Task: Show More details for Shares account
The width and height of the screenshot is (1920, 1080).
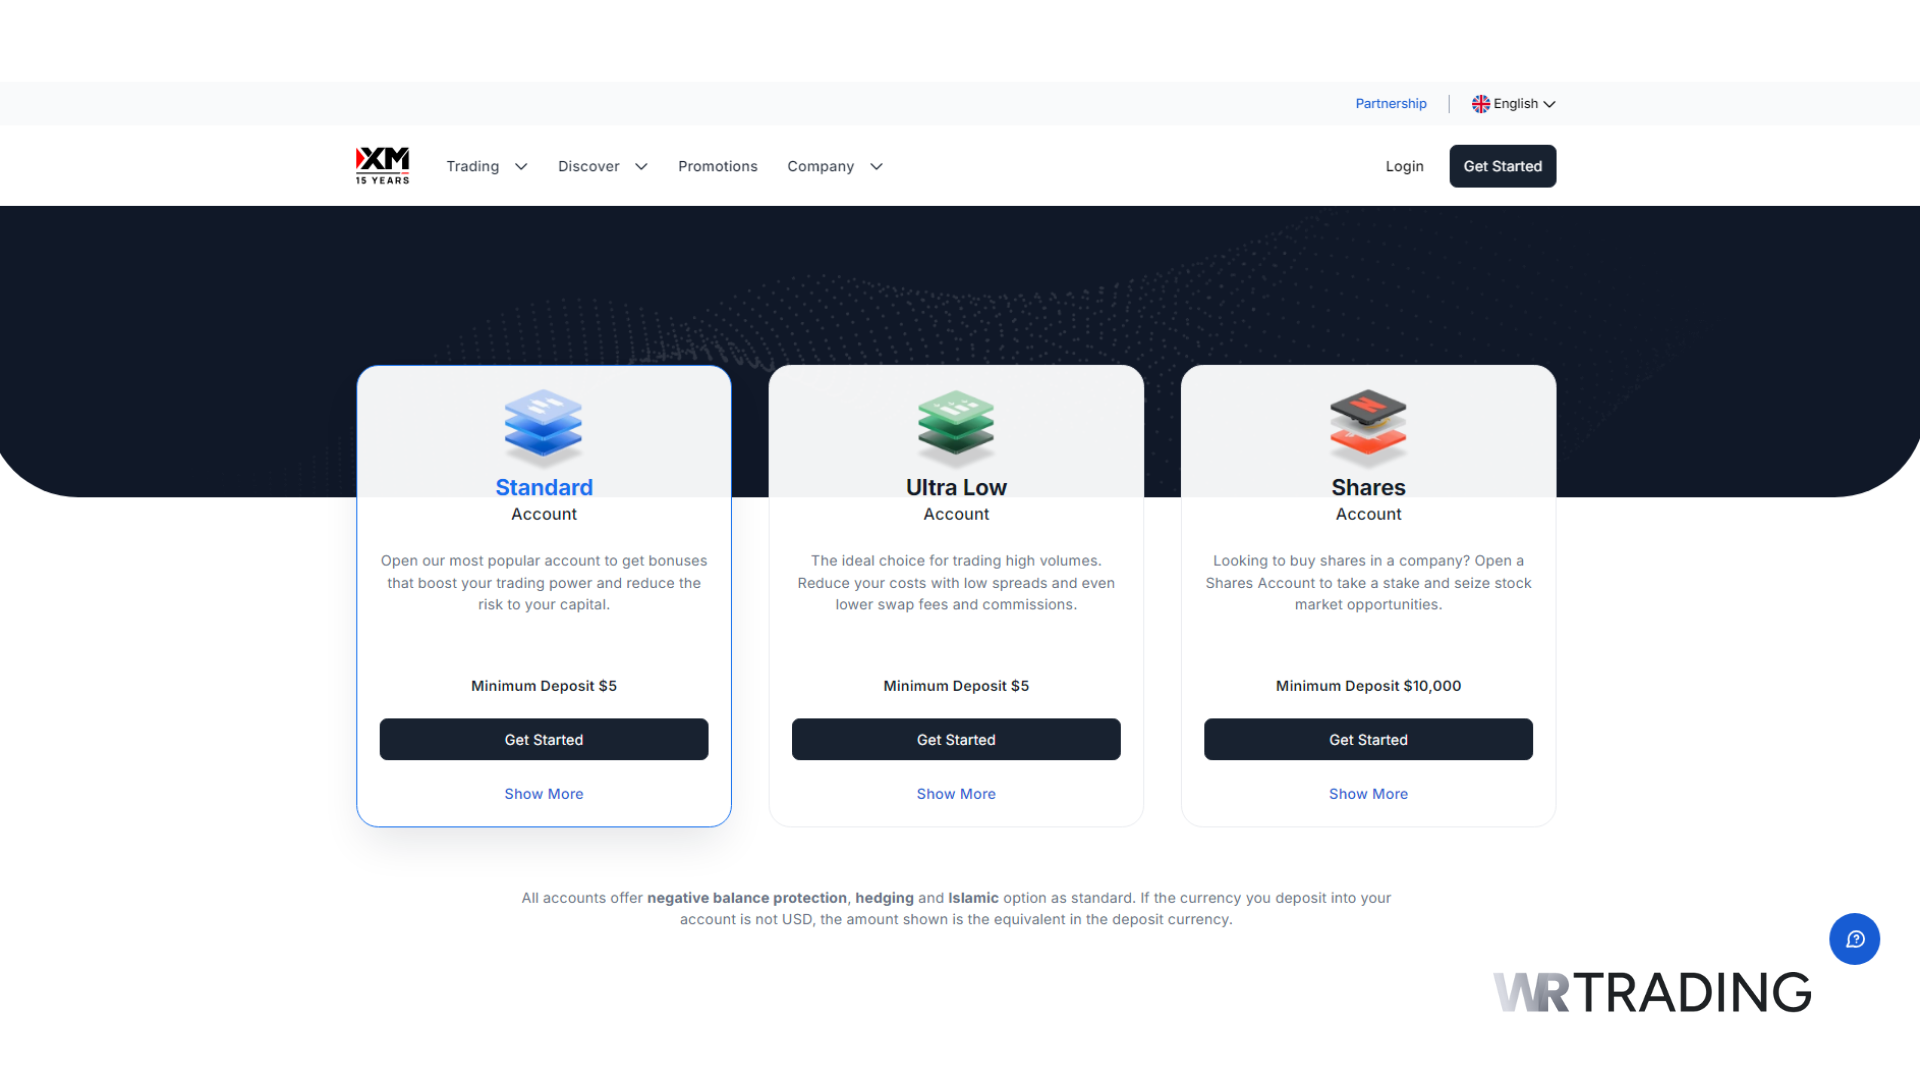Action: coord(1368,793)
